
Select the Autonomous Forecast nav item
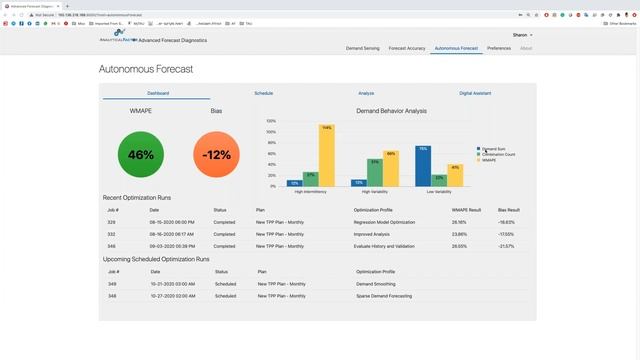[456, 48]
